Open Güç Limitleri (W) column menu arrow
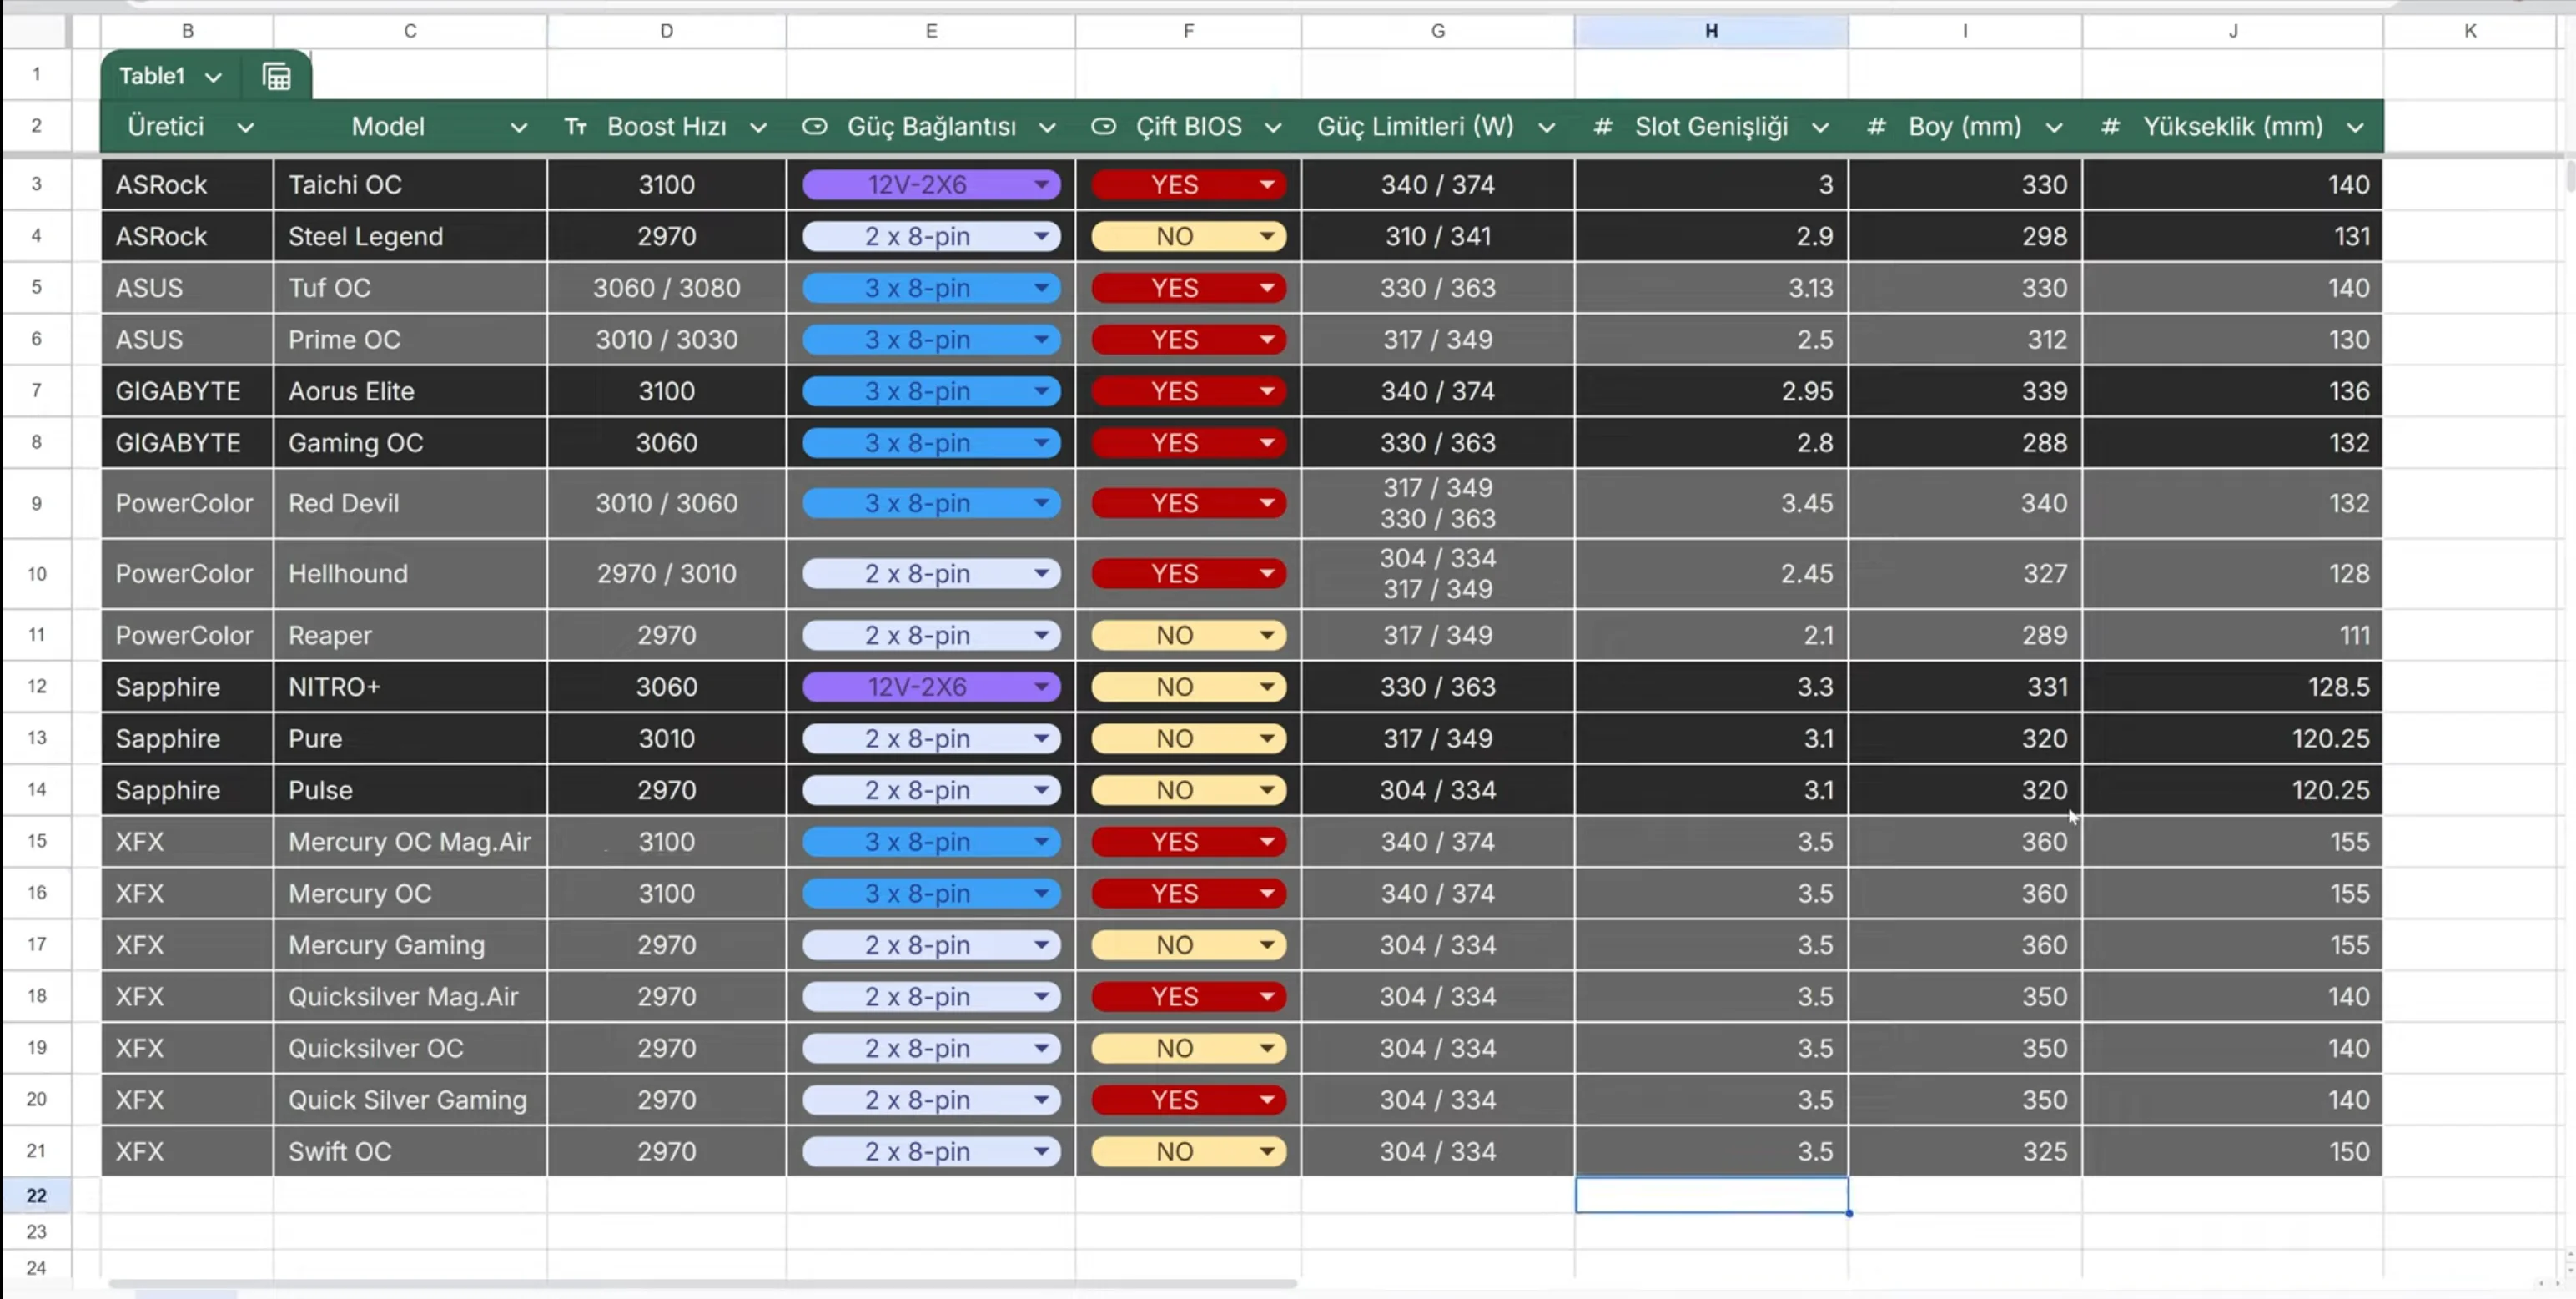This screenshot has width=2576, height=1299. point(1546,128)
